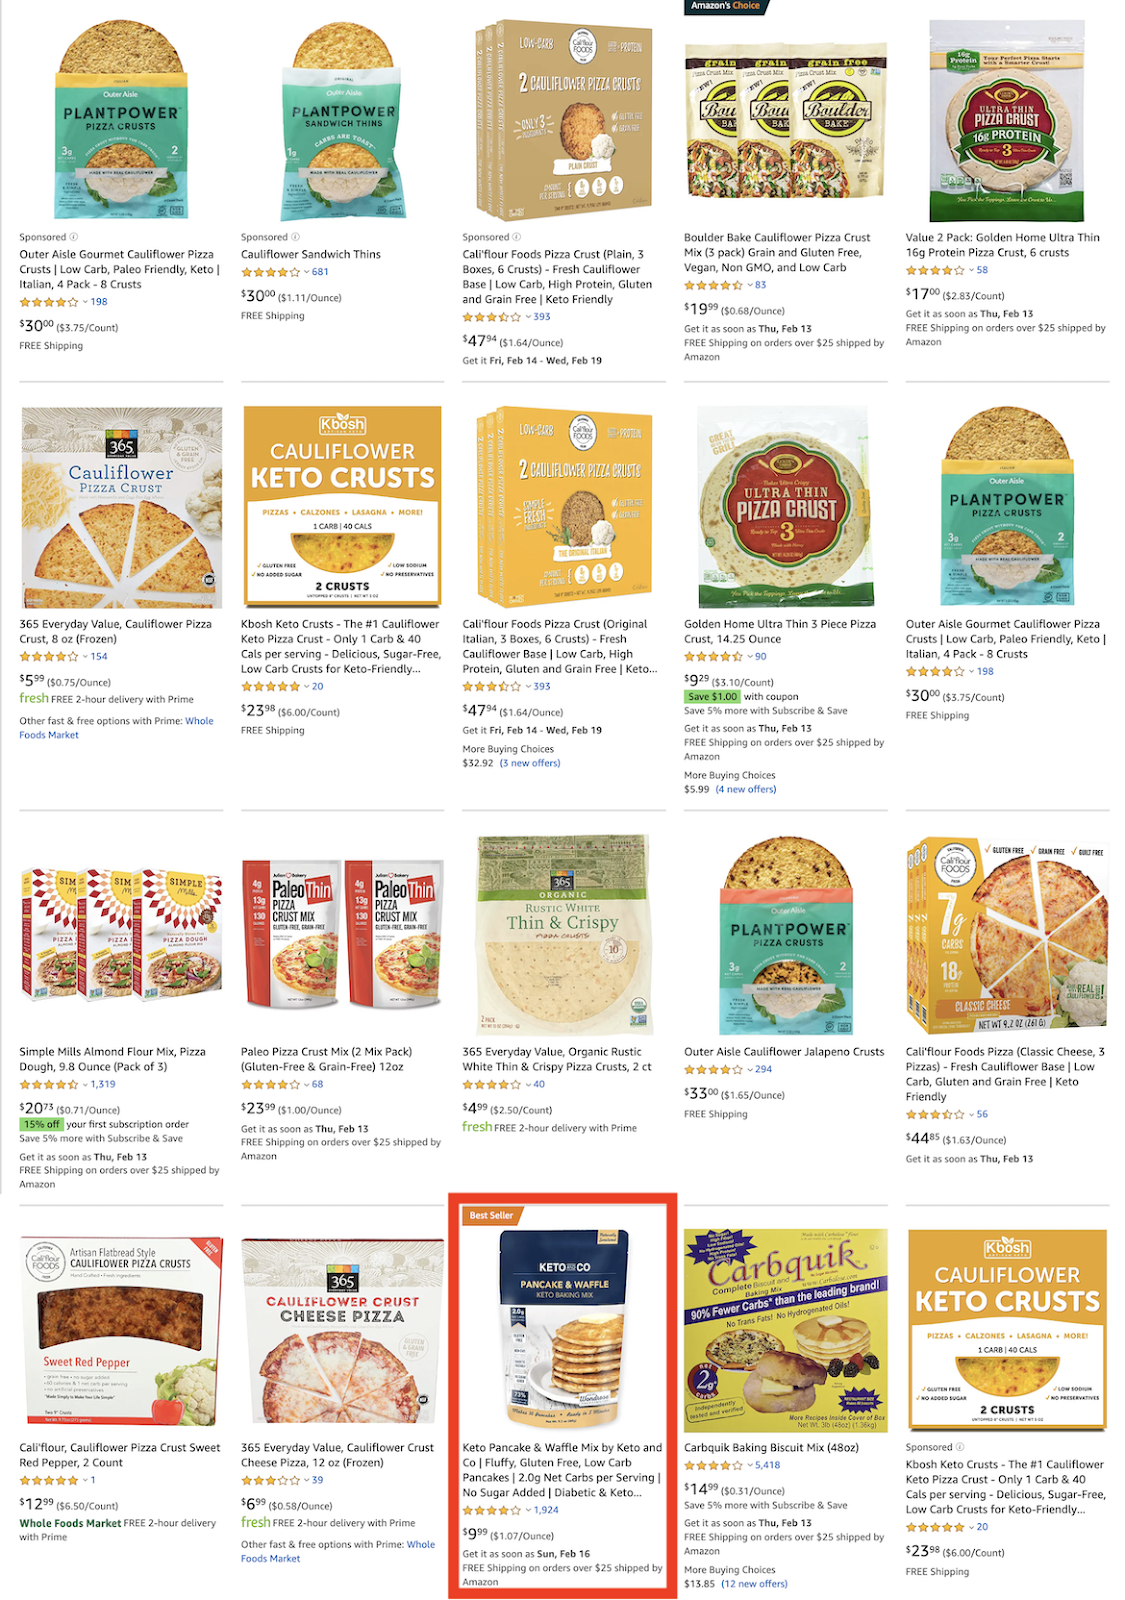The image size is (1125, 1600).
Task: Open the star rating on Boulder Bake Pizza Crust Mix
Action: coord(714,285)
